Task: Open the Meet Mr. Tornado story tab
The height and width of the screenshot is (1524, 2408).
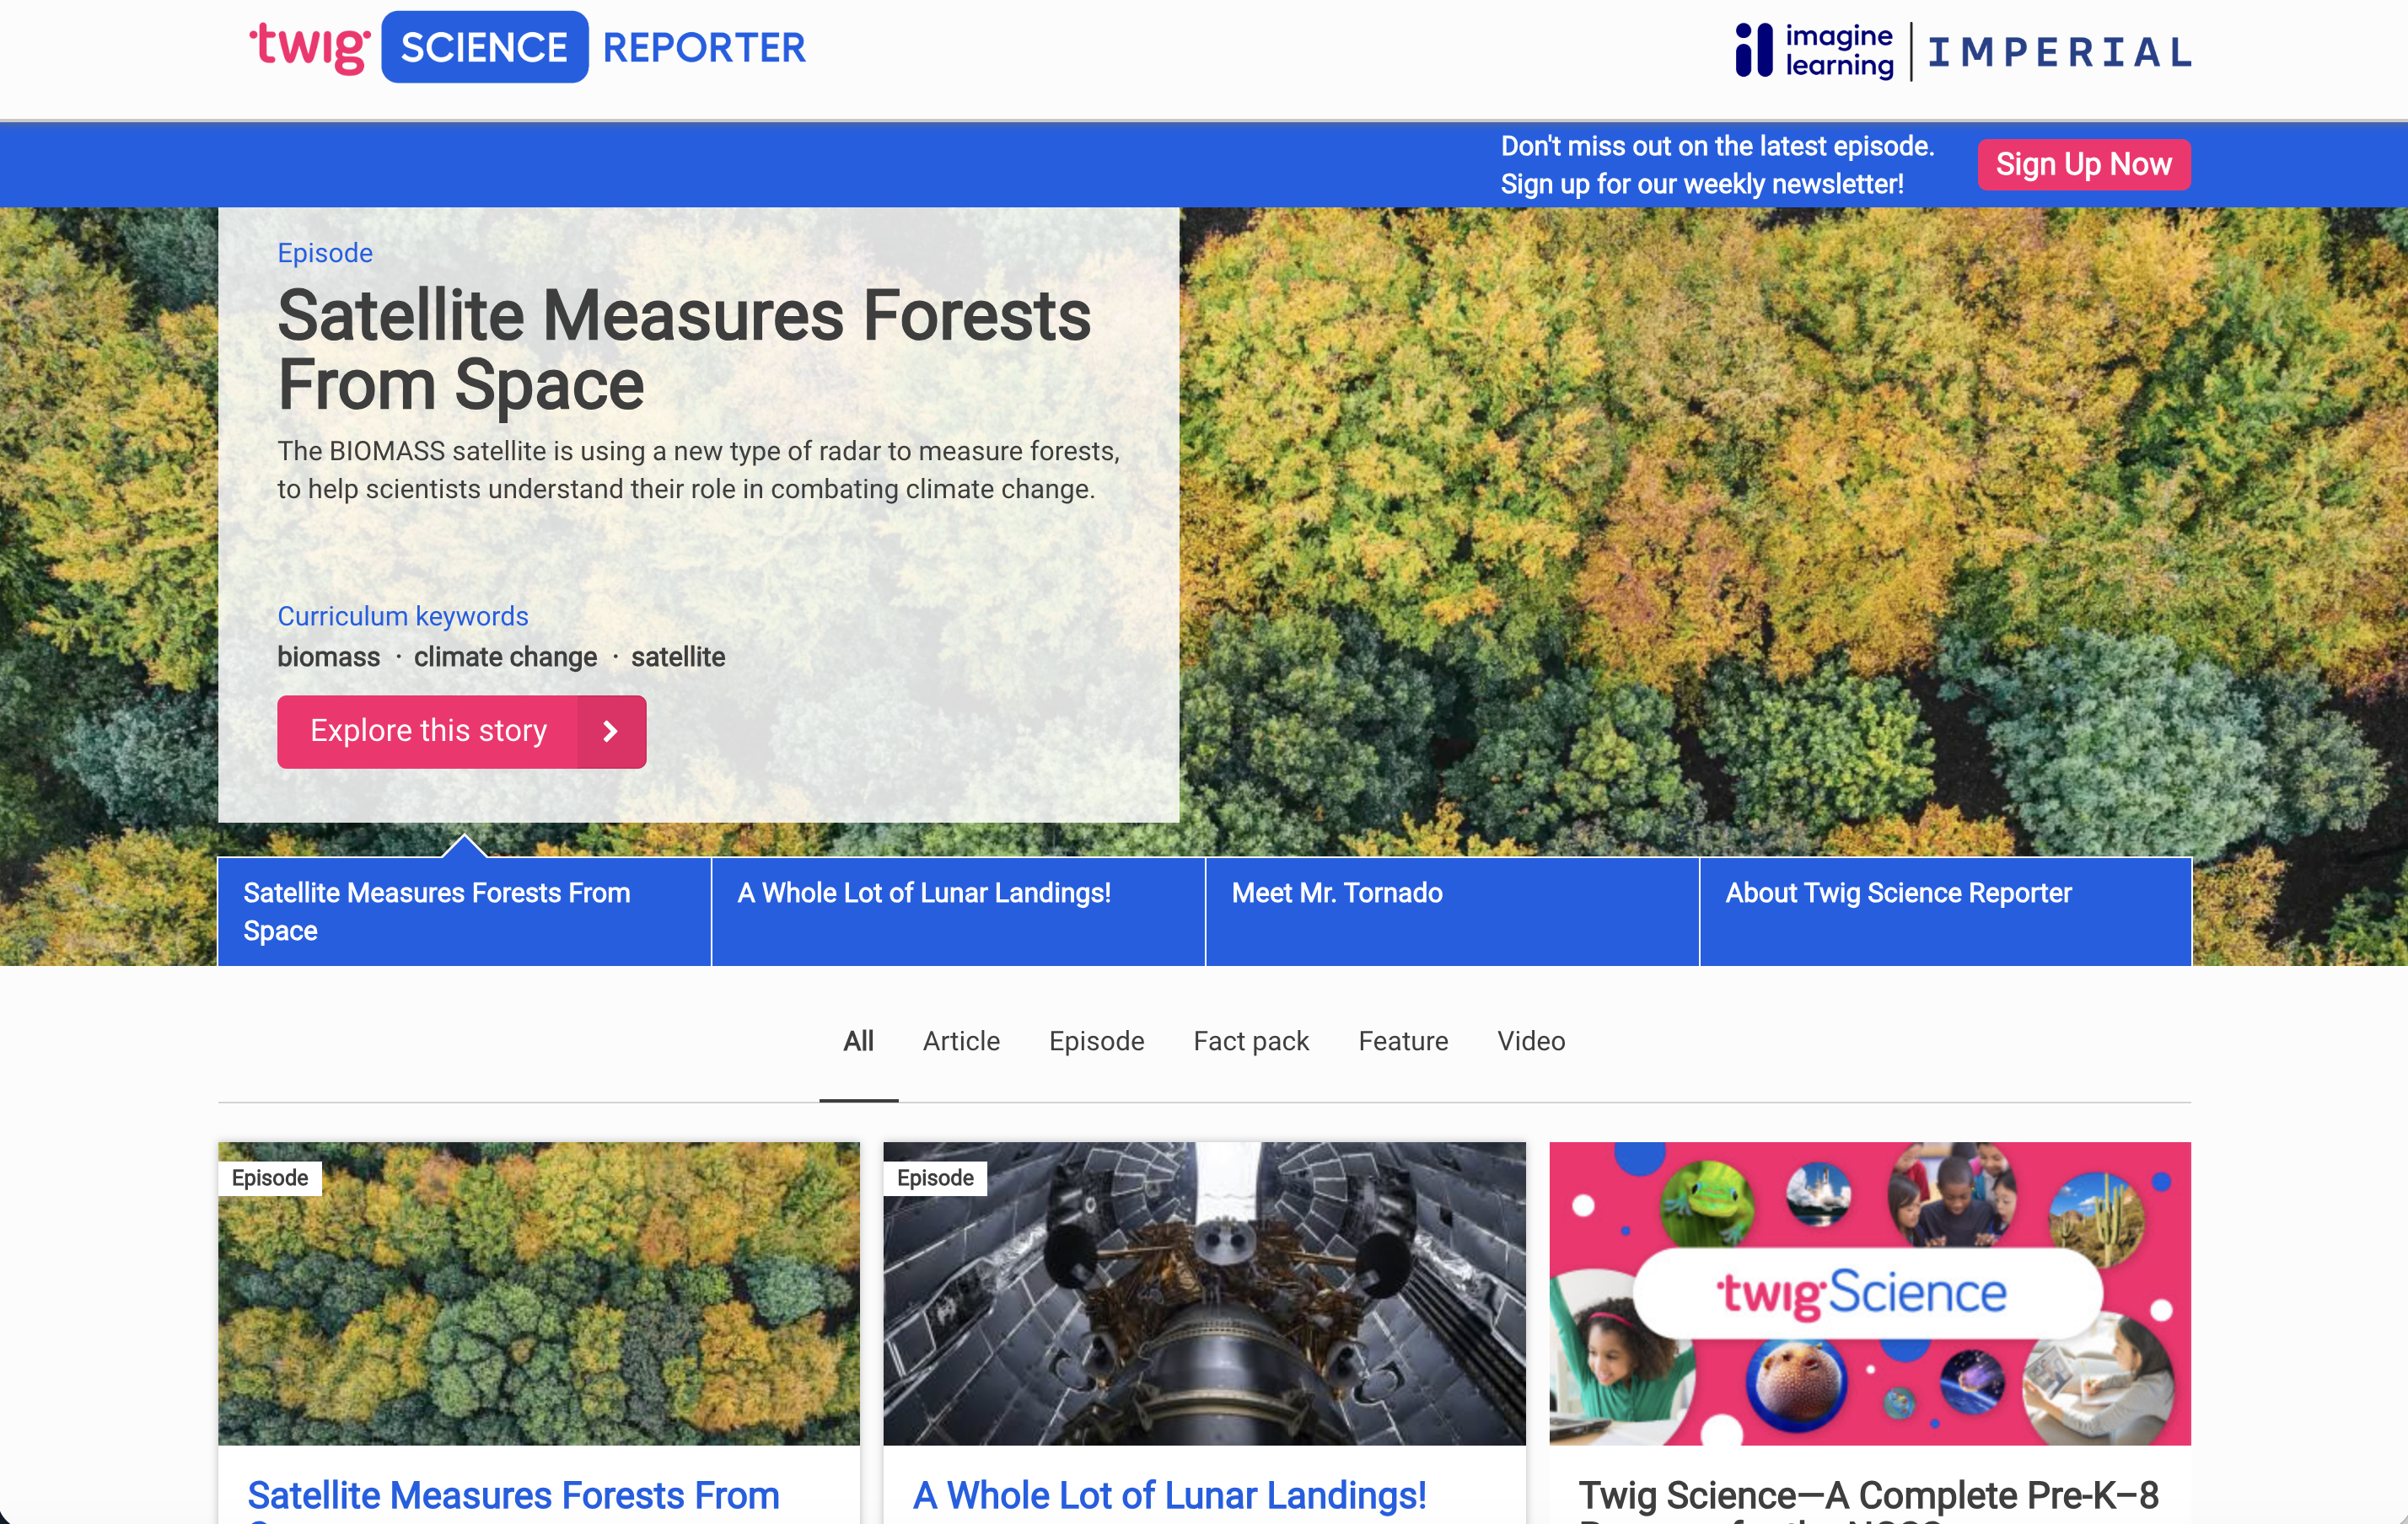Action: pyautogui.click(x=1337, y=893)
